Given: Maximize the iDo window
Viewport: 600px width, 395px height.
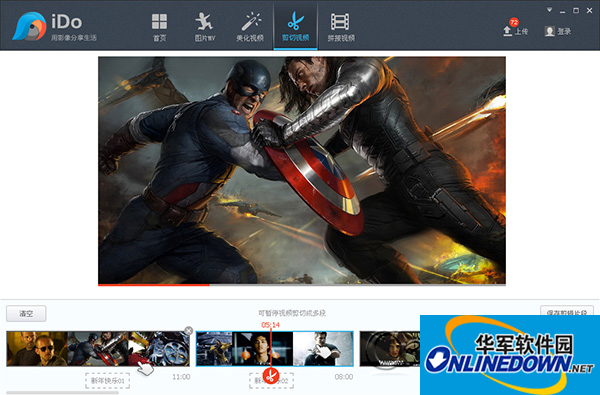Looking at the screenshot, I should pyautogui.click(x=576, y=10).
